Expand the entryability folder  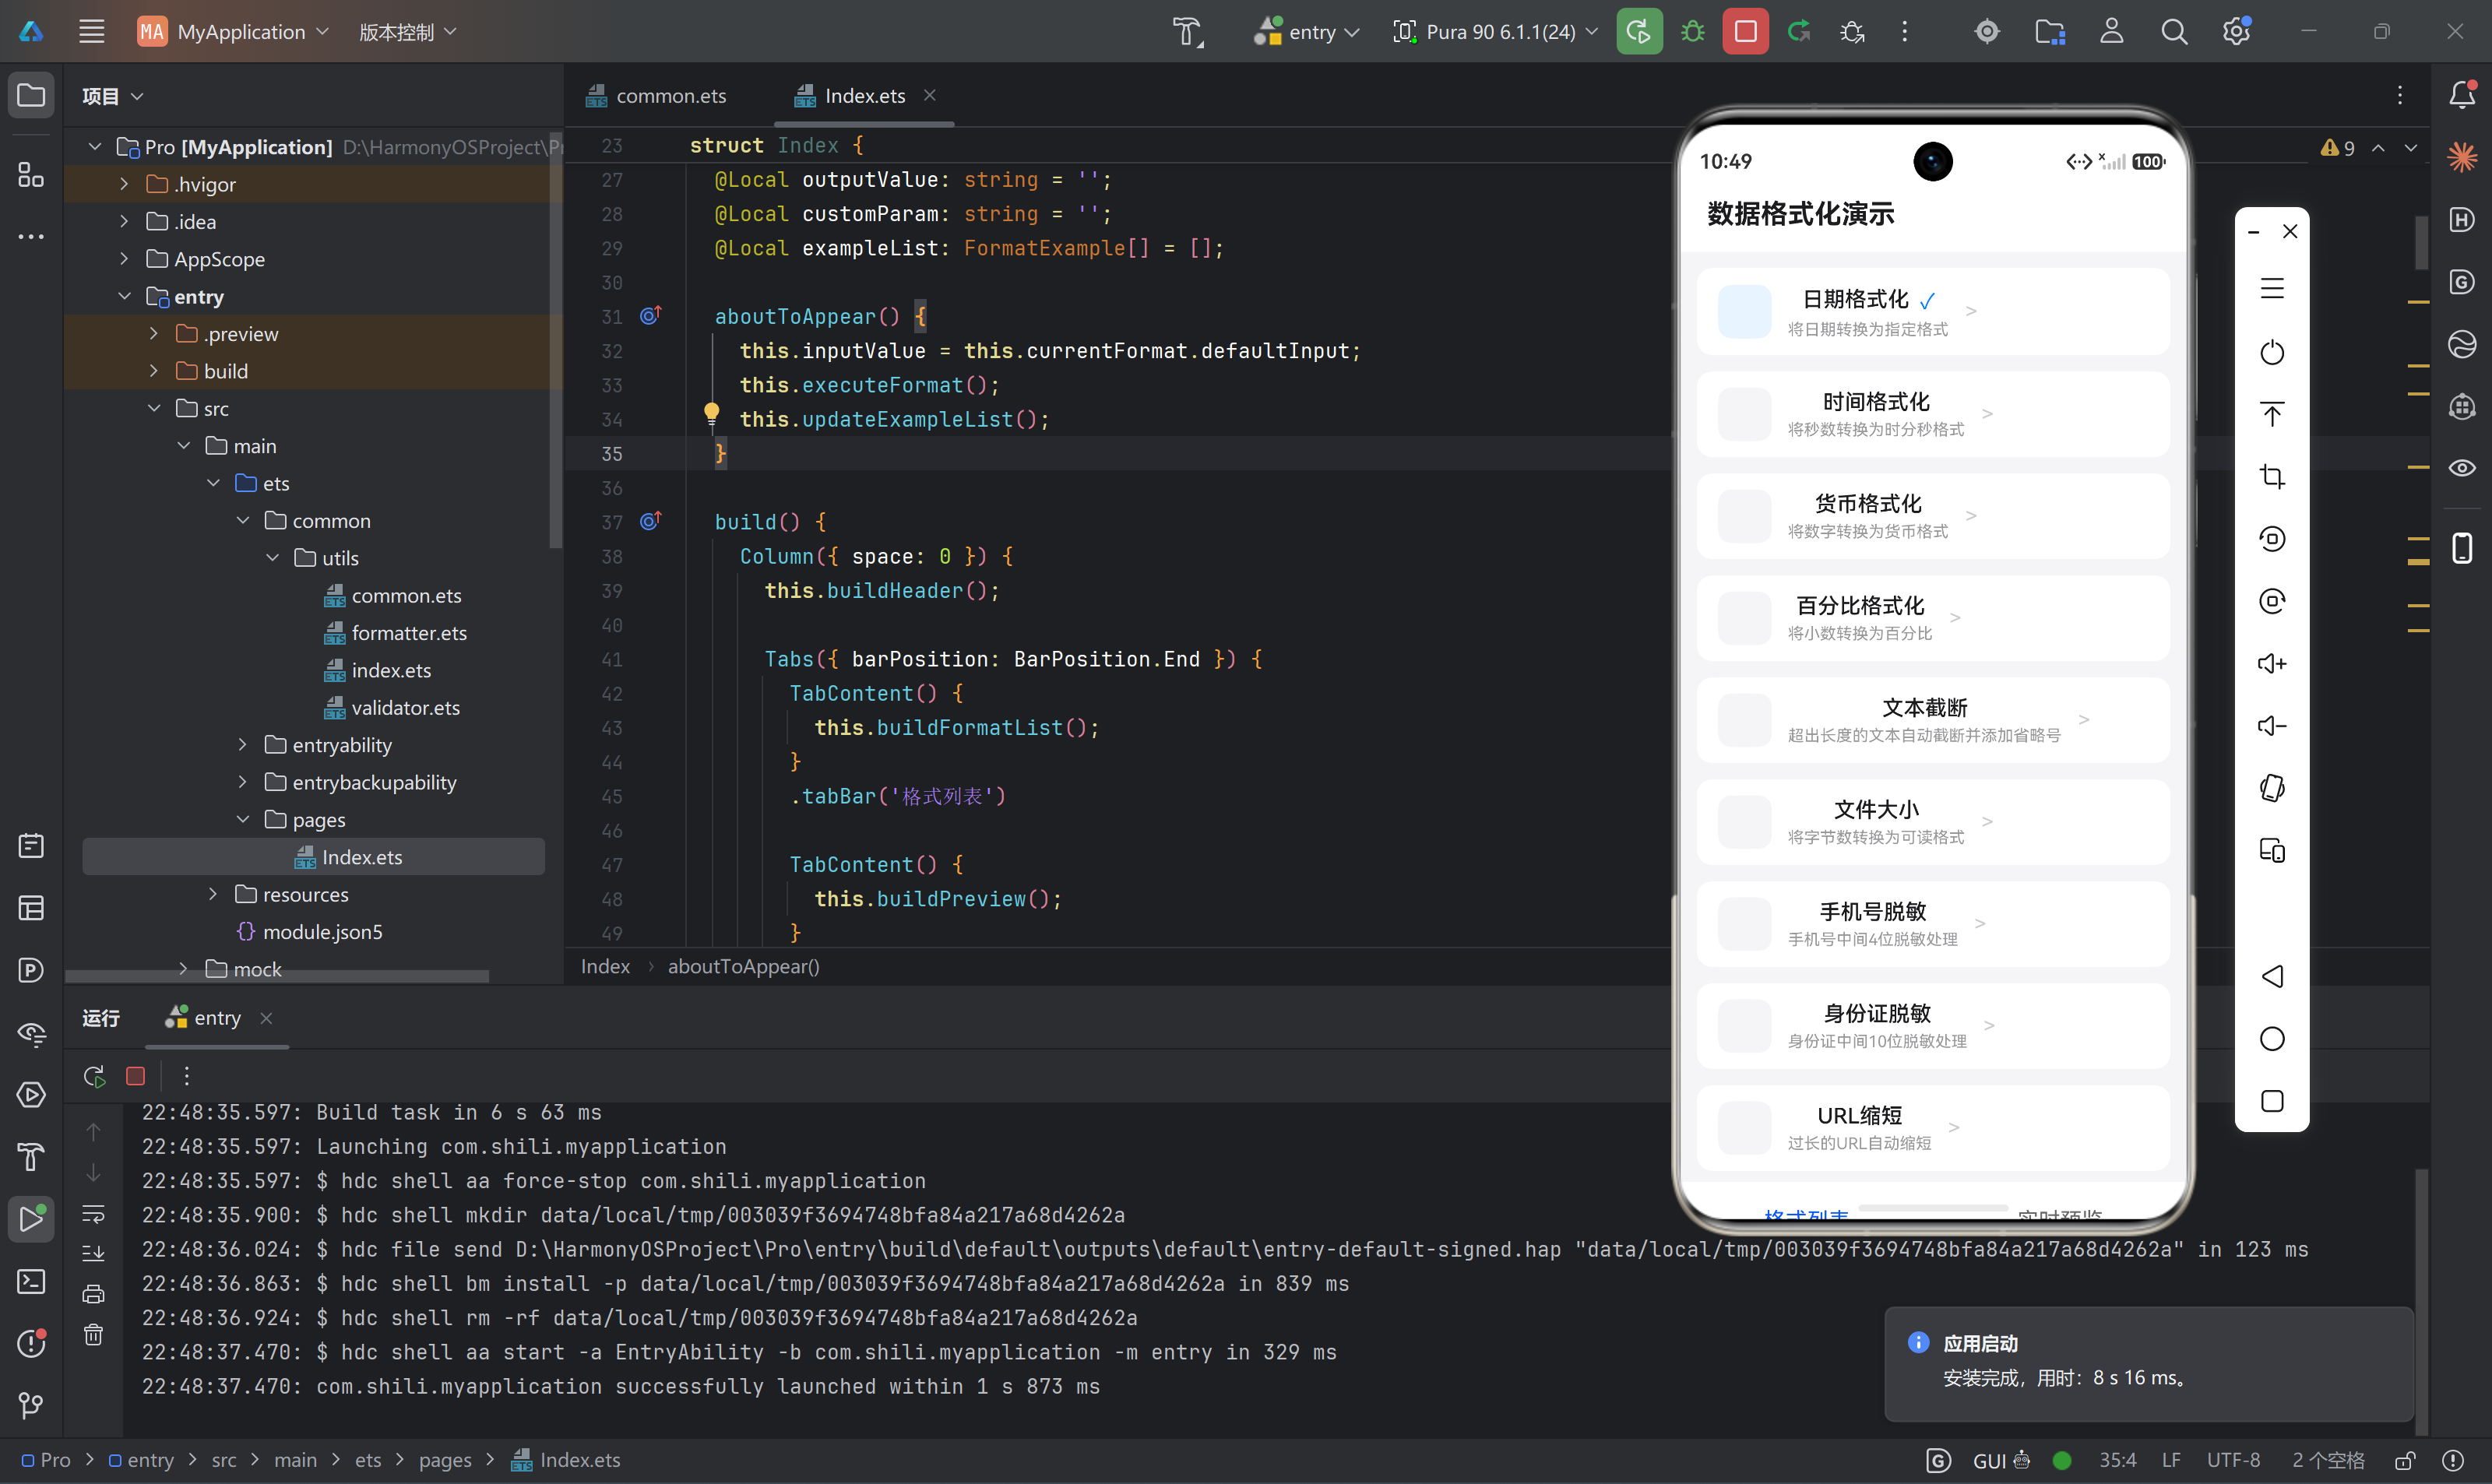tap(242, 745)
